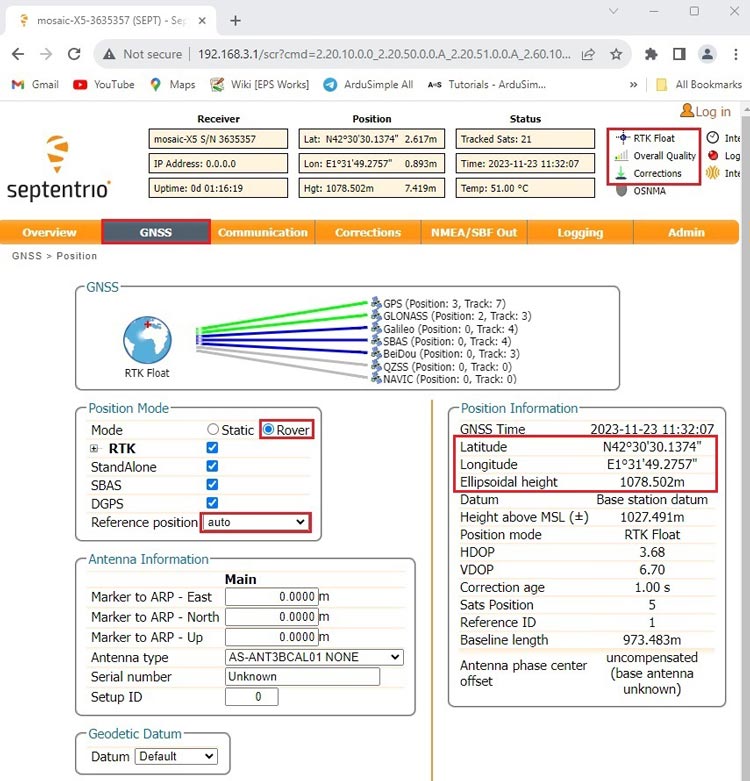Expand the RTK options tree

point(94,448)
